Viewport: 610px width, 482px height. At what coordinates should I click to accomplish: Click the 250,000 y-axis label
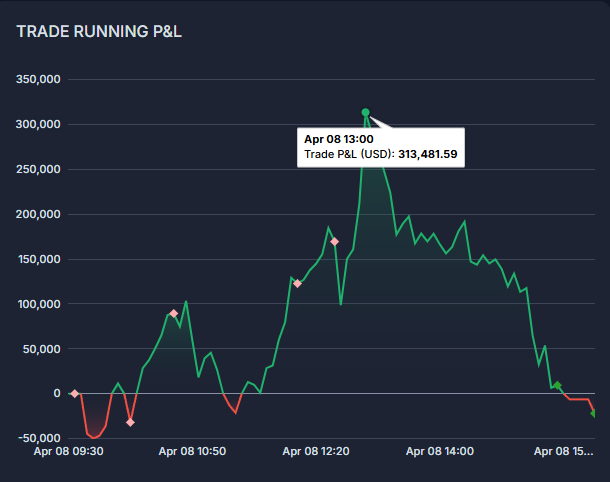(x=38, y=169)
